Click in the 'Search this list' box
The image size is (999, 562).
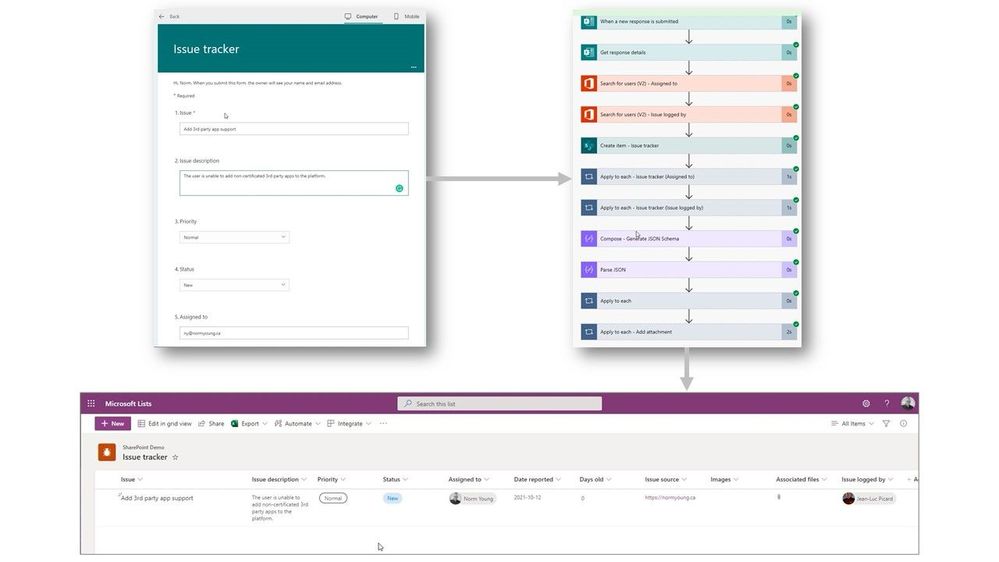500,403
